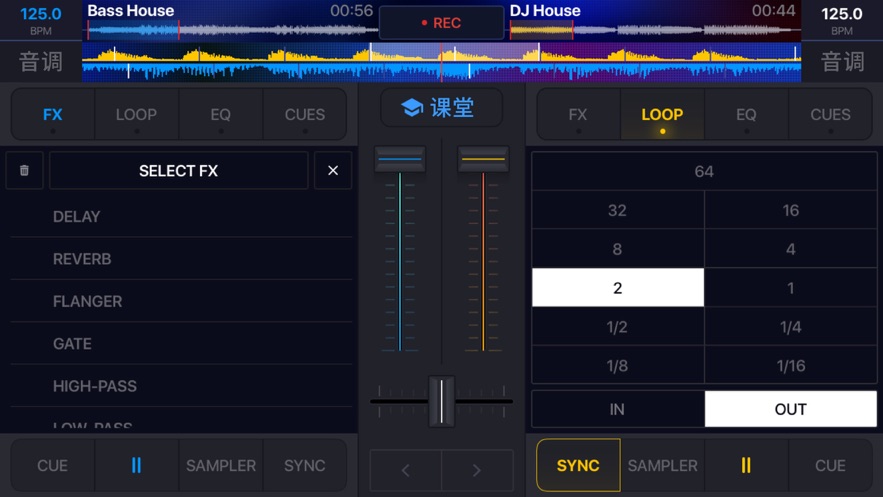The width and height of the screenshot is (883, 497).
Task: Select the REVERB effect
Action: point(82,259)
